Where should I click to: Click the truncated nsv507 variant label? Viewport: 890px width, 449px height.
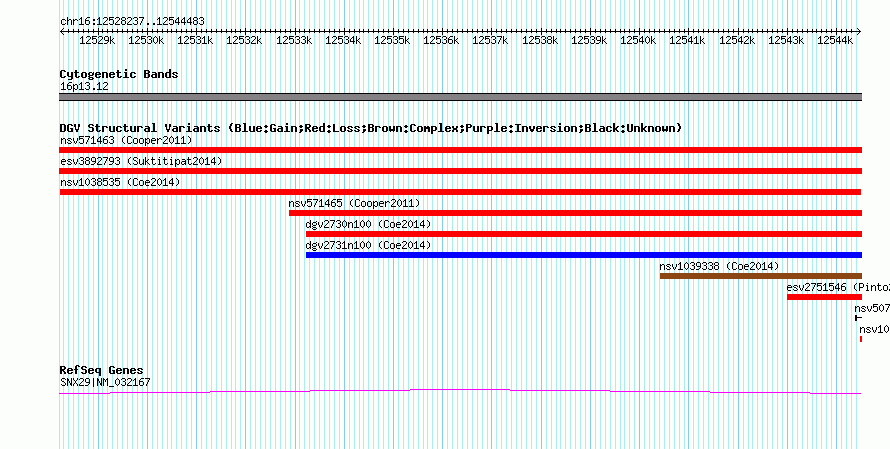872,308
